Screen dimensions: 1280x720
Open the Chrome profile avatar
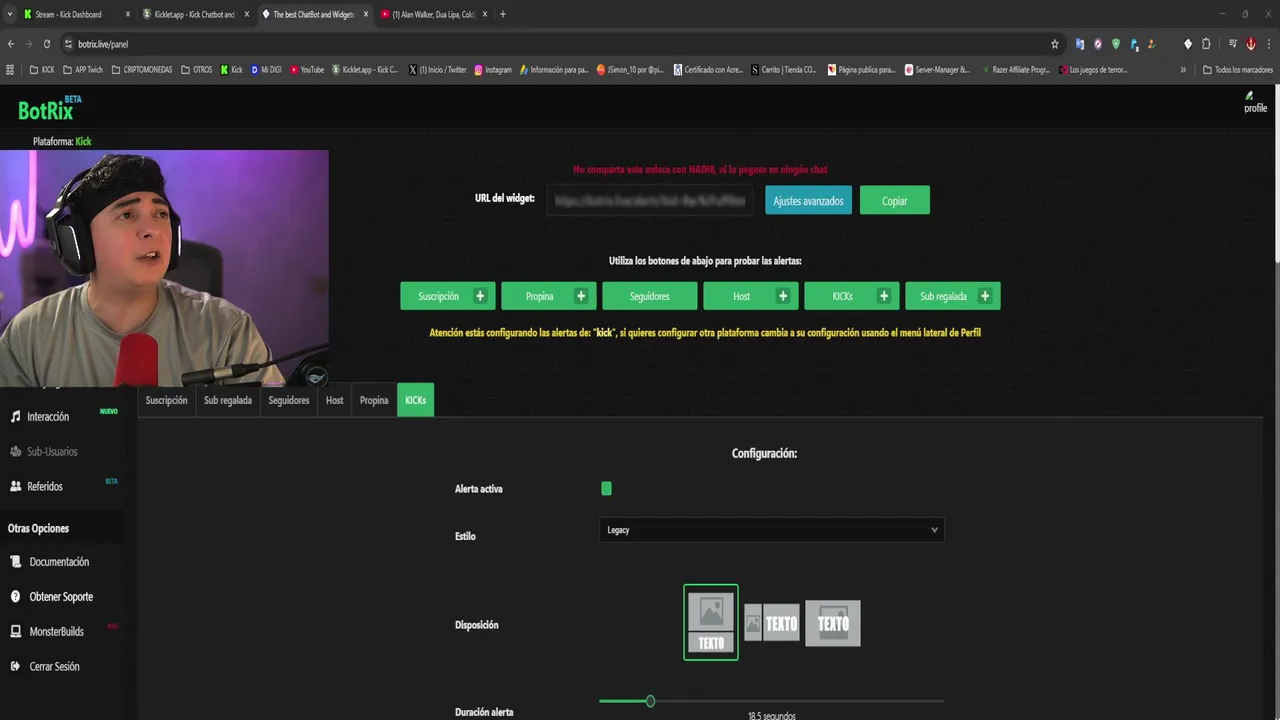[1251, 44]
